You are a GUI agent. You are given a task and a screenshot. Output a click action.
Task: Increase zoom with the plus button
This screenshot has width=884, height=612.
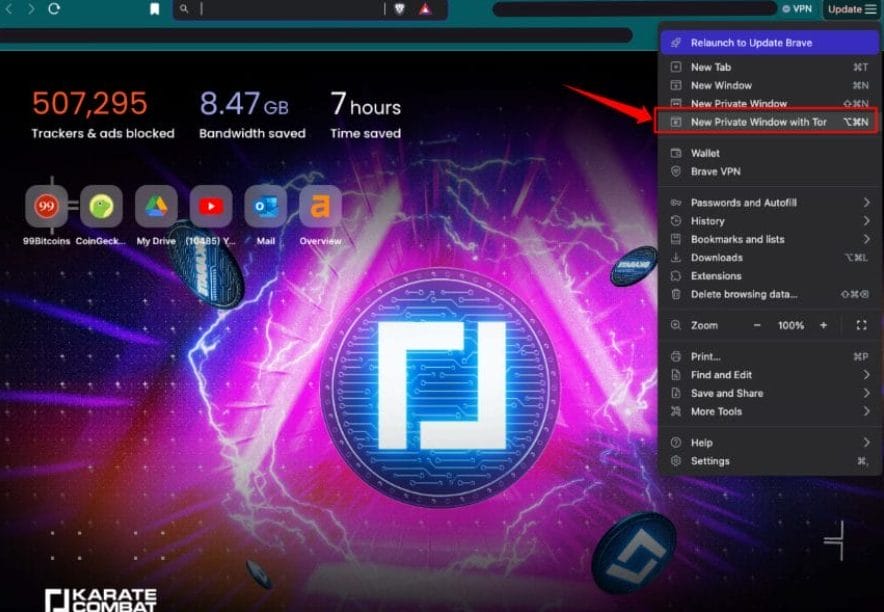pyautogui.click(x=824, y=325)
